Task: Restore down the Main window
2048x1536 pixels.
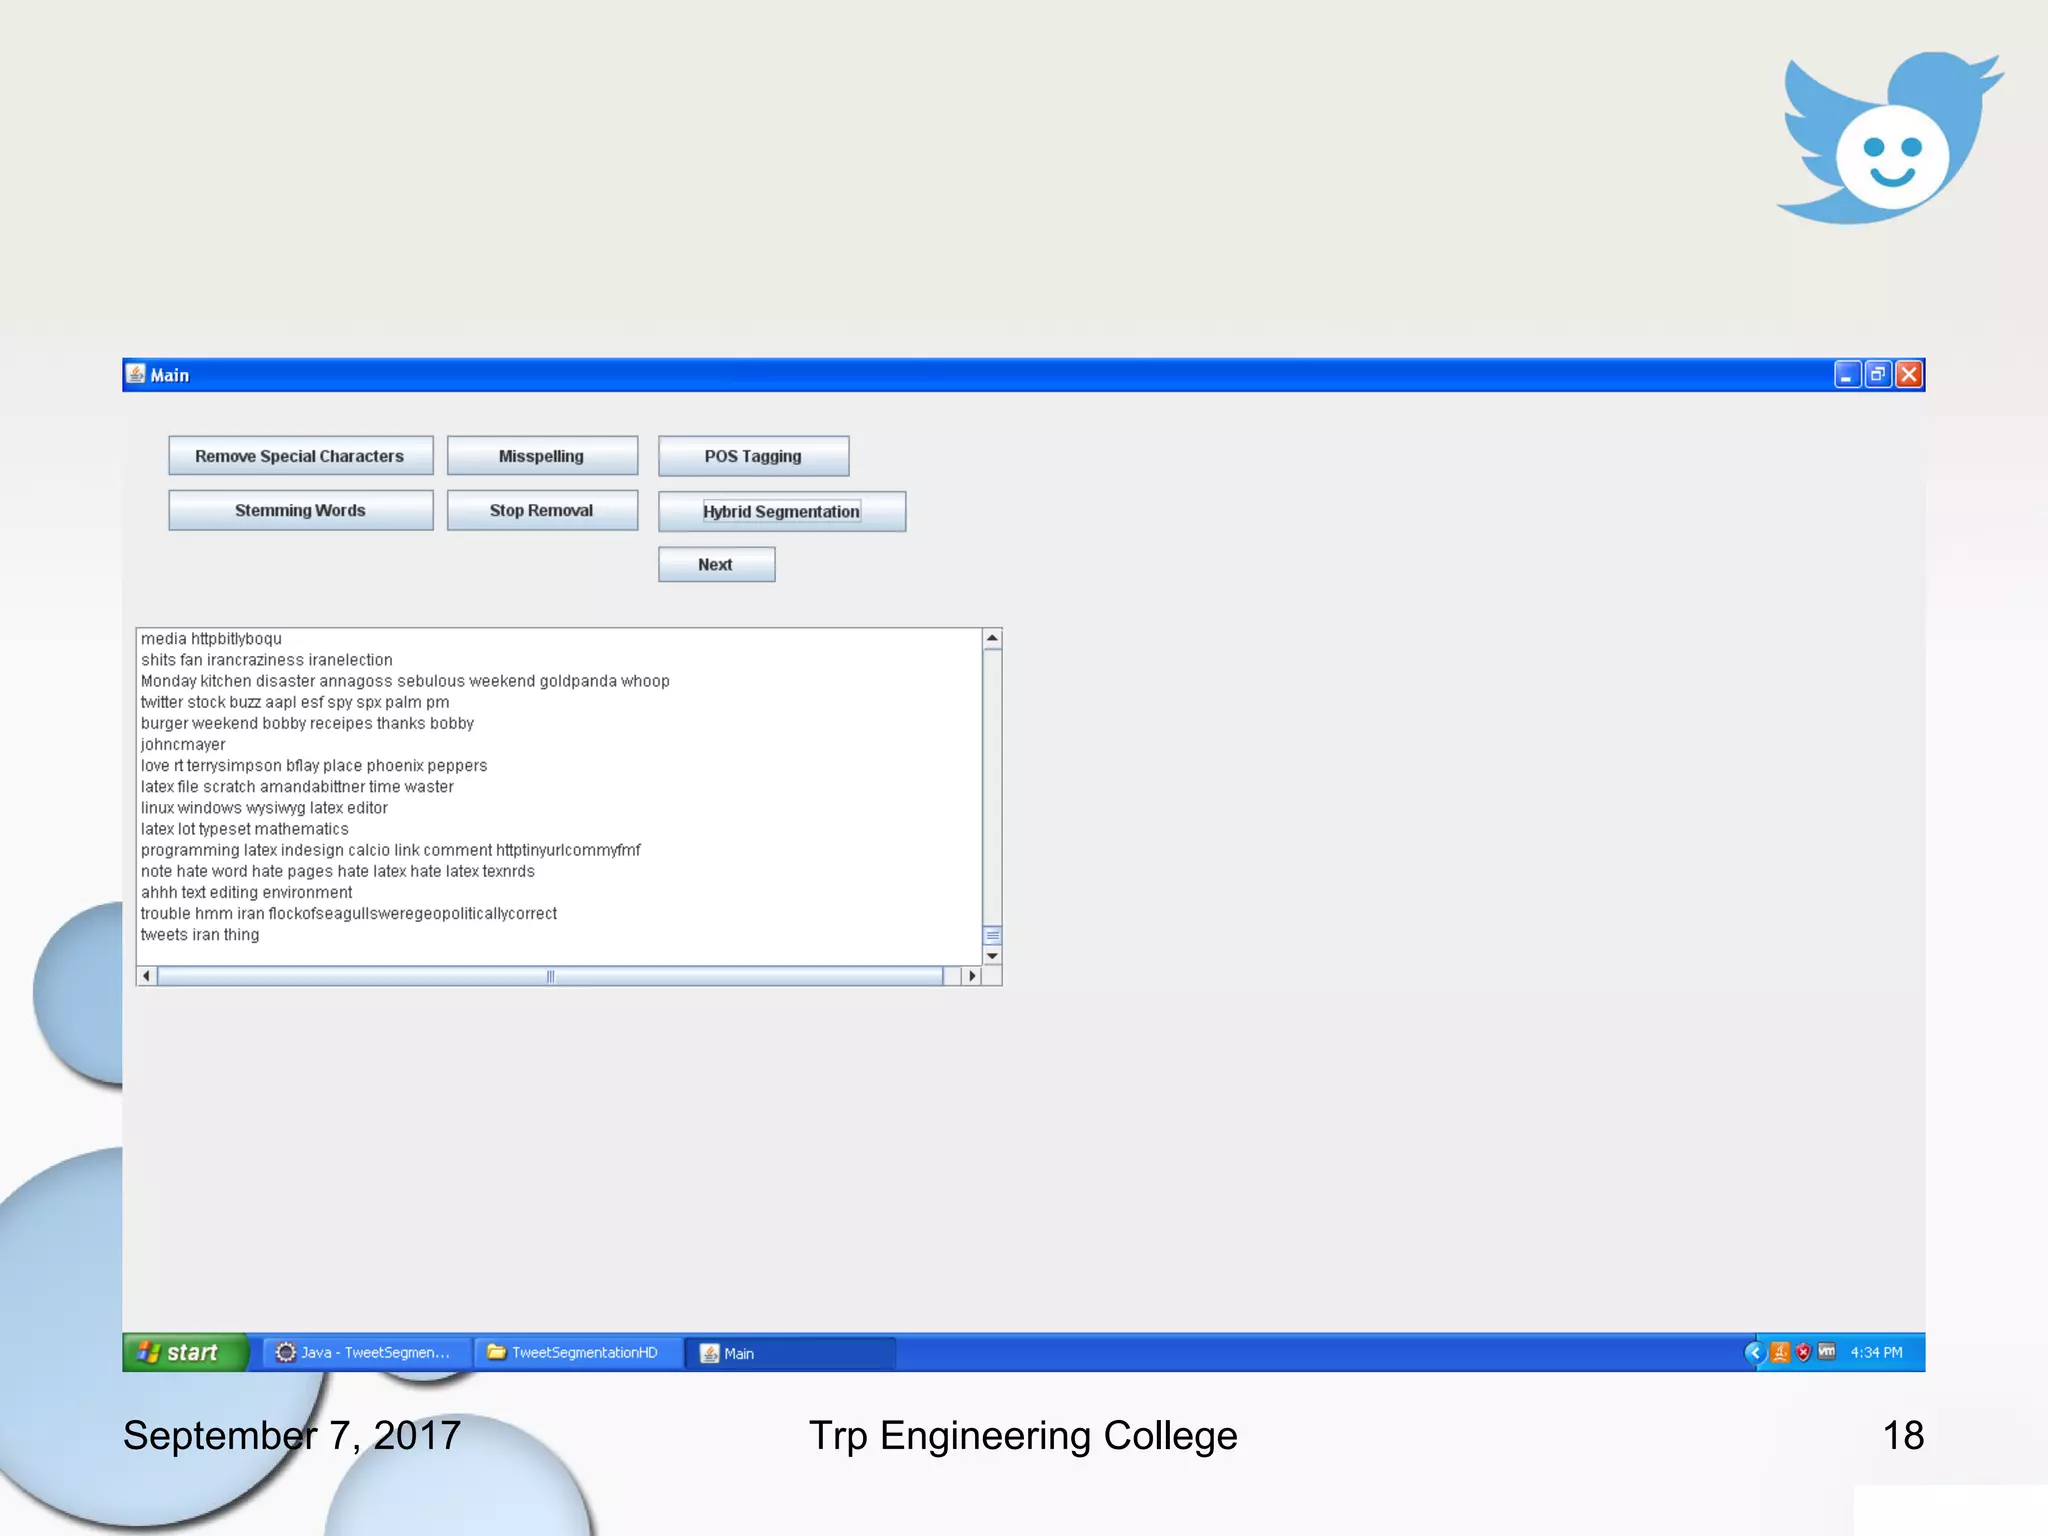Action: pyautogui.click(x=1877, y=374)
